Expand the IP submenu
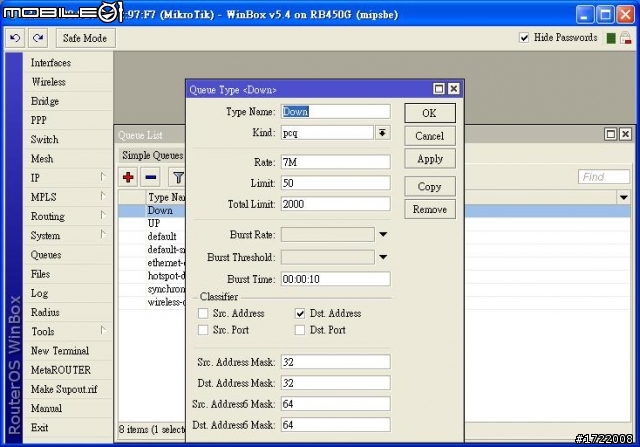 tap(103, 177)
